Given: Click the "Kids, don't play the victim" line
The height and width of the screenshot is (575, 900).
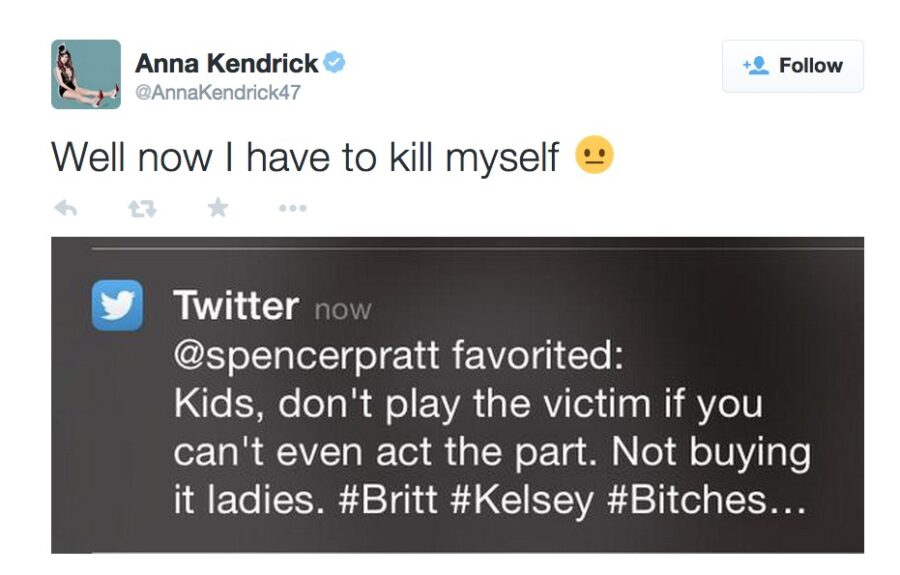Looking at the screenshot, I should tap(467, 404).
